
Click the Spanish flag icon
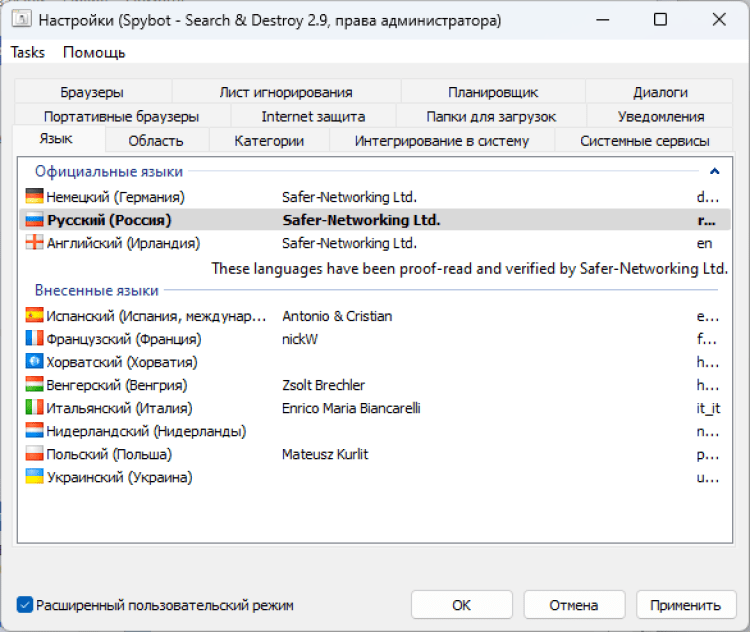click(34, 316)
